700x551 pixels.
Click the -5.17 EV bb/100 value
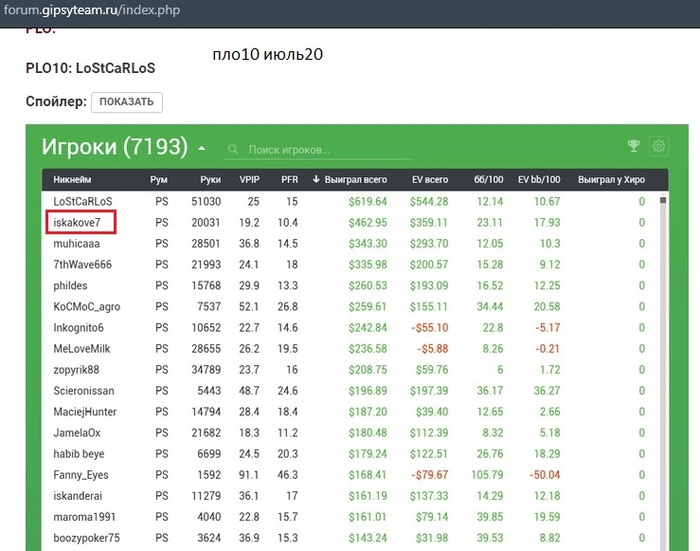coord(548,327)
